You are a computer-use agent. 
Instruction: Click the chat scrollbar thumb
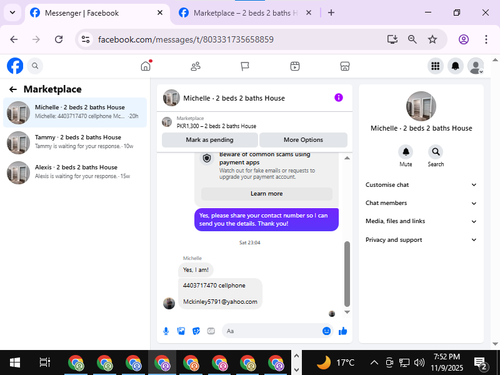tap(347, 274)
